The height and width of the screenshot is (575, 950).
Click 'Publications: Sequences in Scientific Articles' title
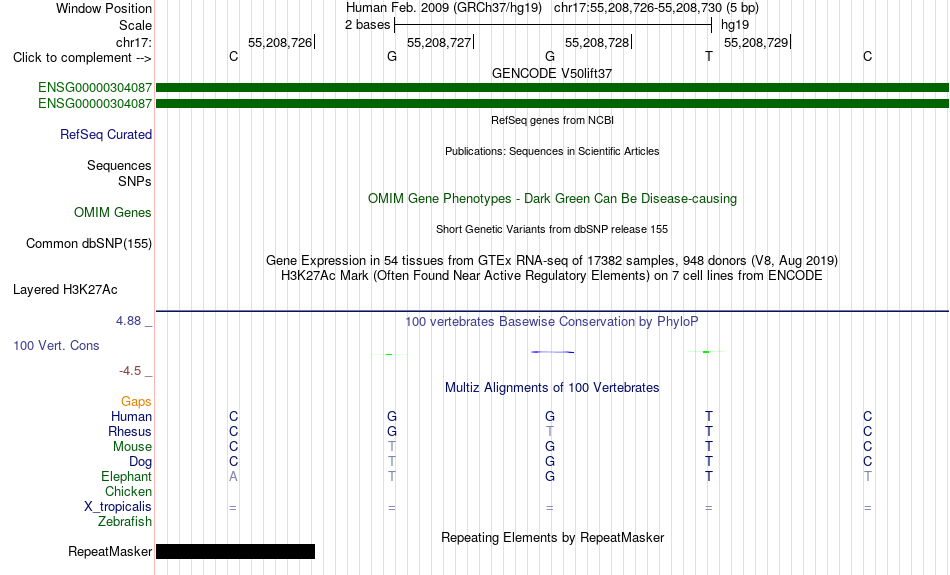(x=552, y=151)
